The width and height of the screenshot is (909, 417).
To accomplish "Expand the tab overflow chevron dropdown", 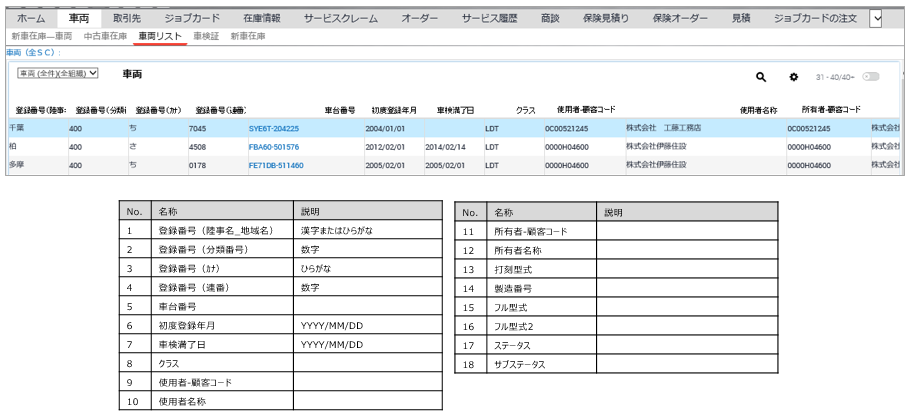I will pyautogui.click(x=877, y=18).
